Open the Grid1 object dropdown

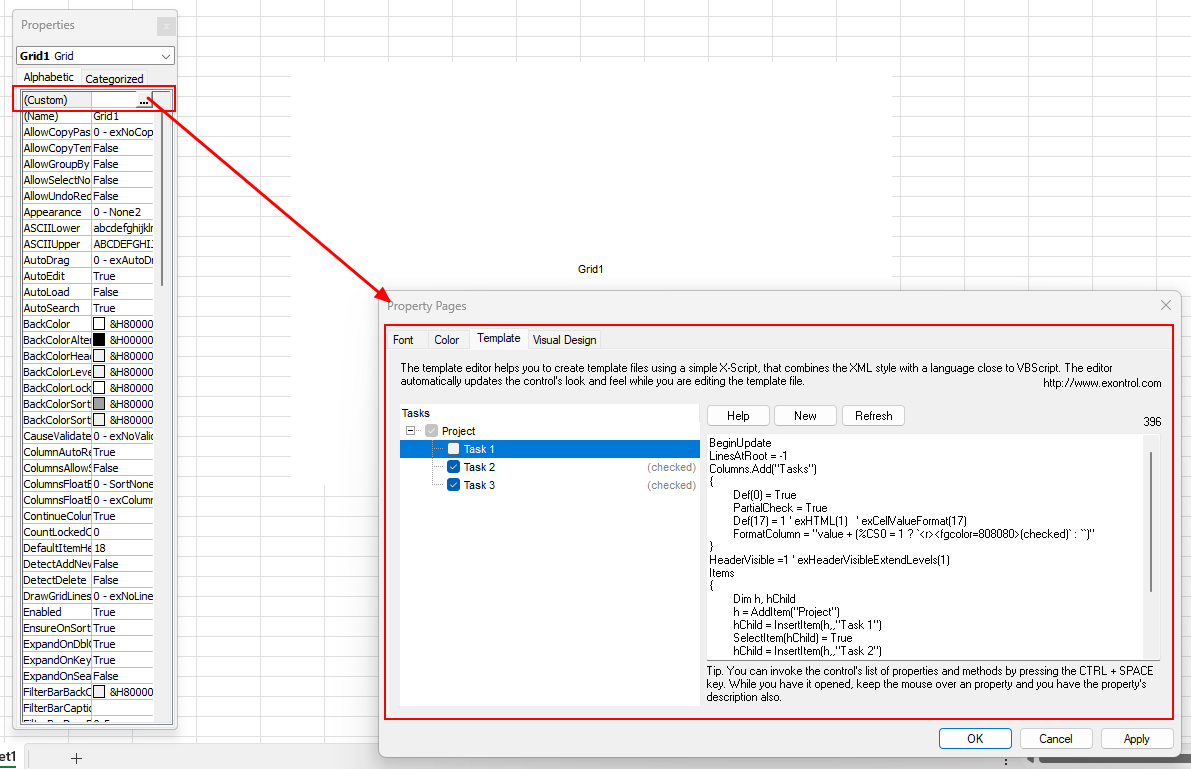[166, 57]
